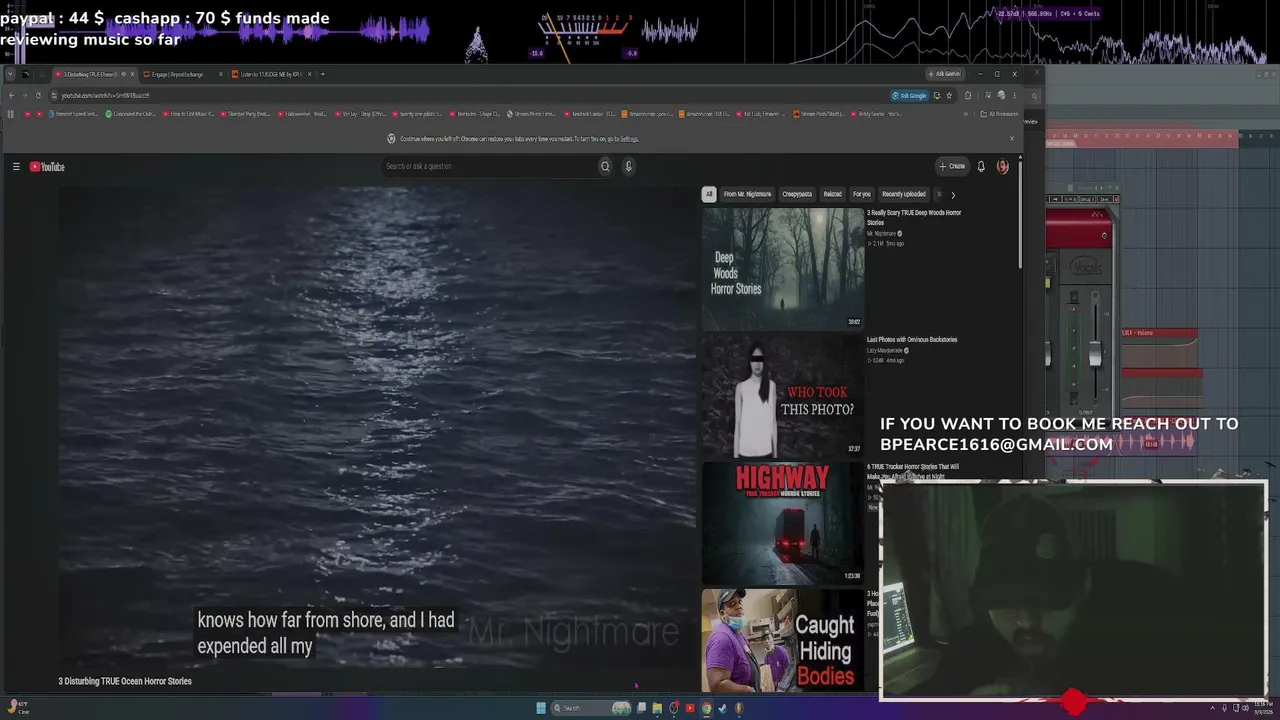
Task: Click the 'Ask Gemini' button in the title bar
Action: [944, 74]
